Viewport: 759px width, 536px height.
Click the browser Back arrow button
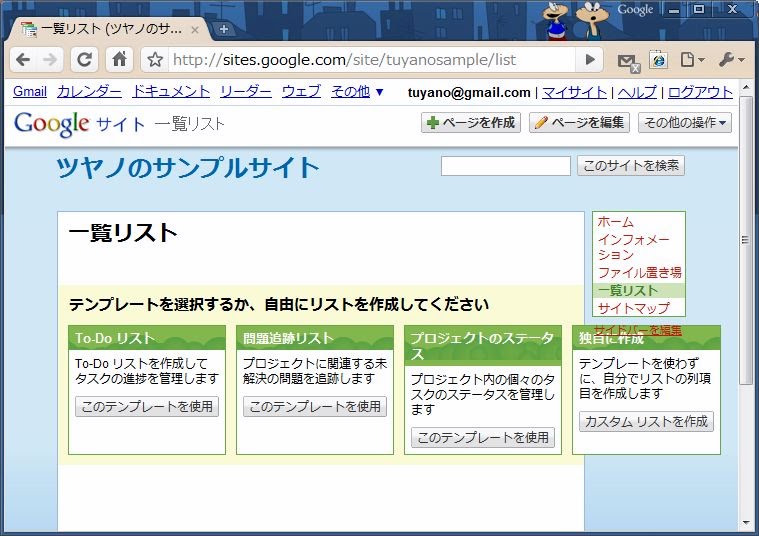(23, 60)
